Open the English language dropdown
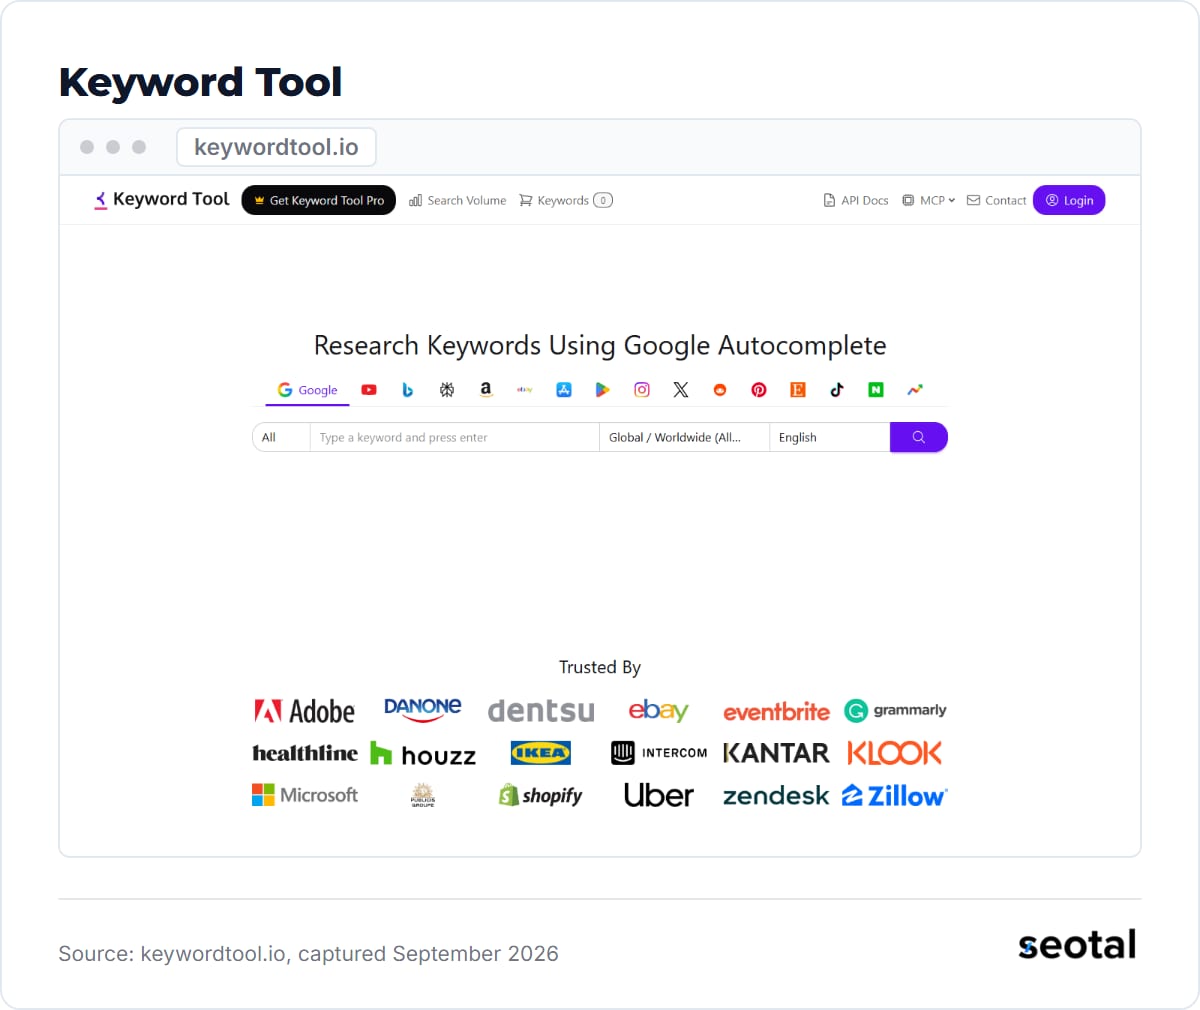The height and width of the screenshot is (1010, 1200). 830,437
